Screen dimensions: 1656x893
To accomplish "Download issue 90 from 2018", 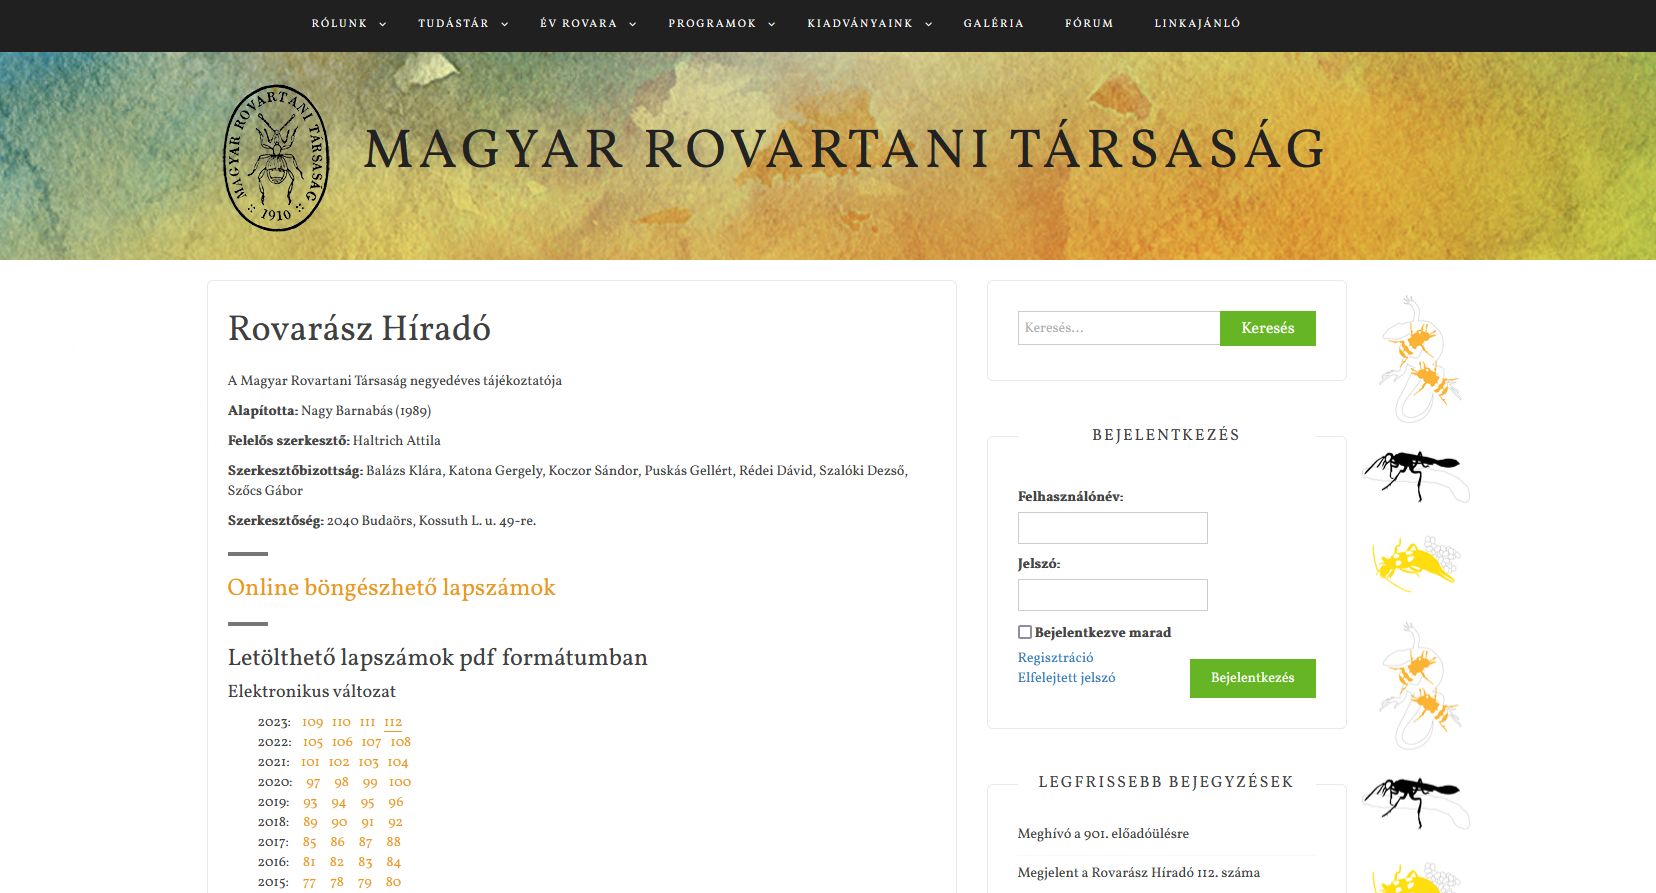I will (x=339, y=822).
